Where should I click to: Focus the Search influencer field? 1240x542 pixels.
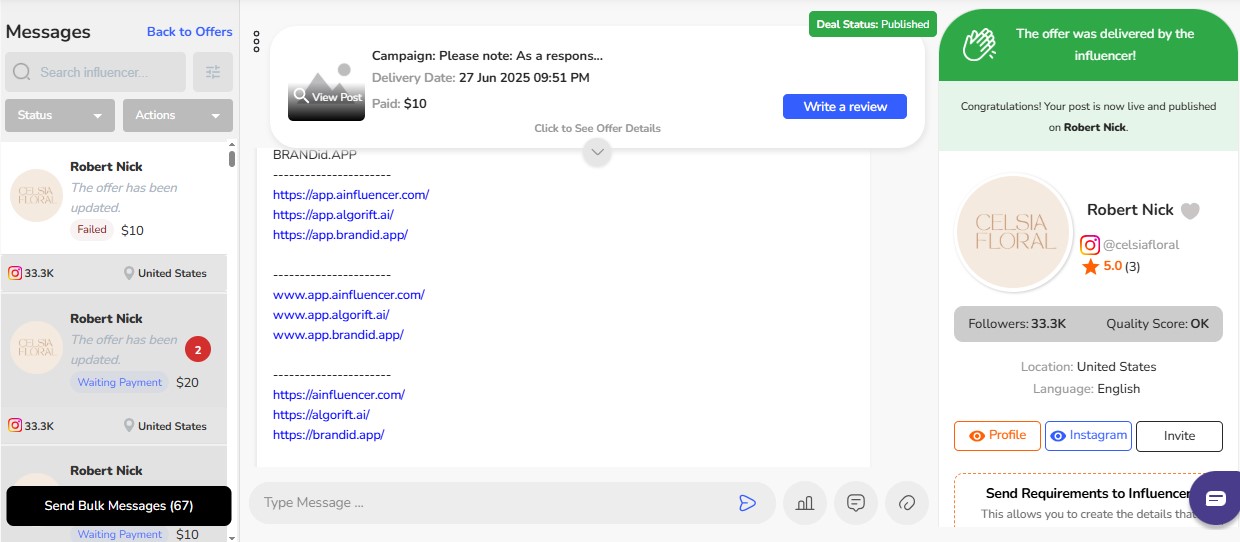(96, 72)
